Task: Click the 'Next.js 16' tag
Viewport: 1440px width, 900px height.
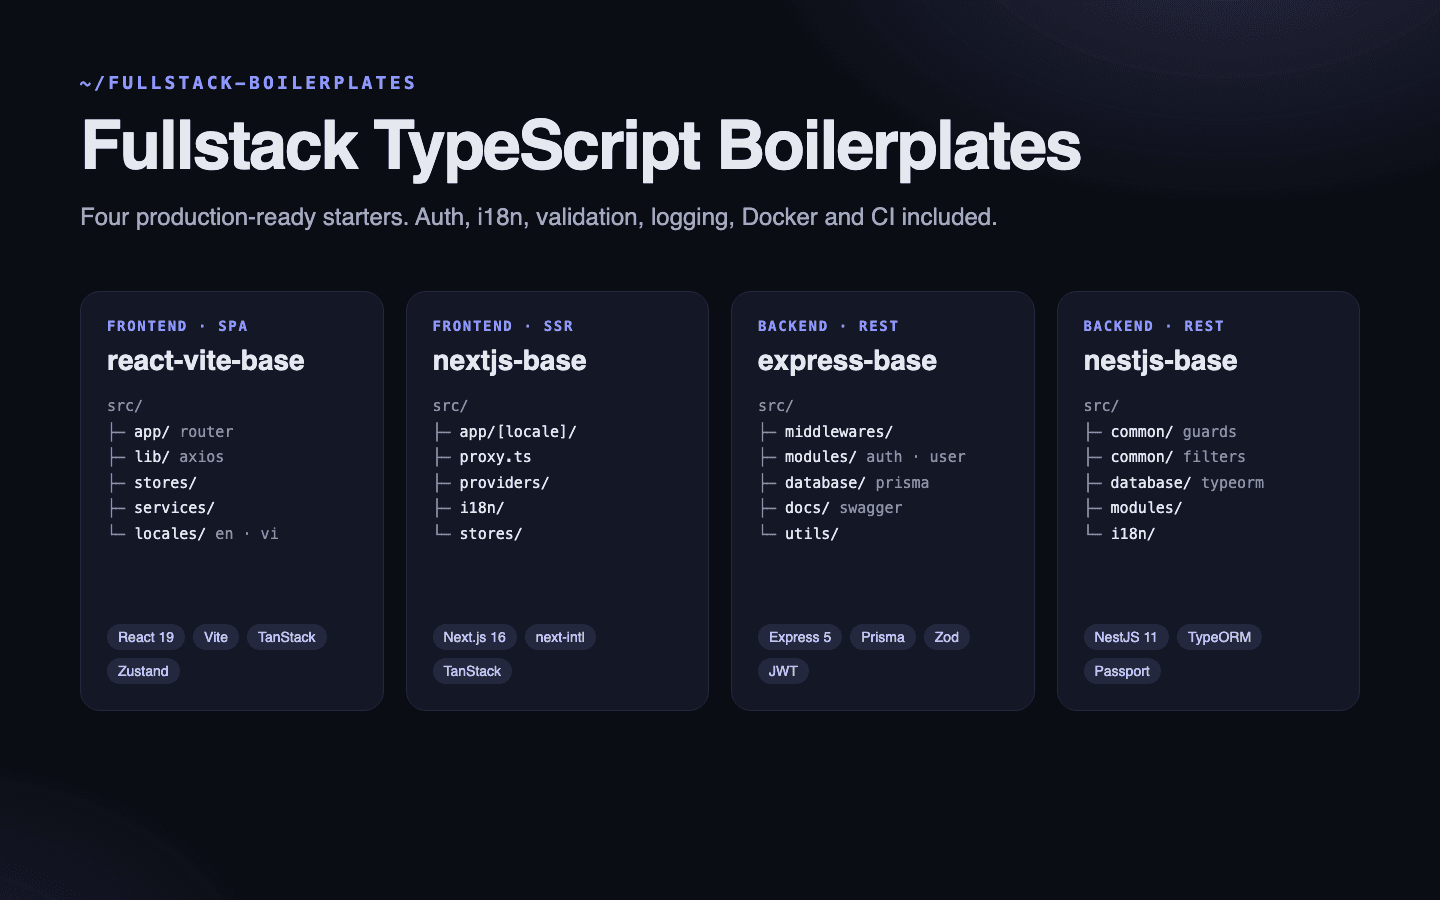Action: pos(474,637)
